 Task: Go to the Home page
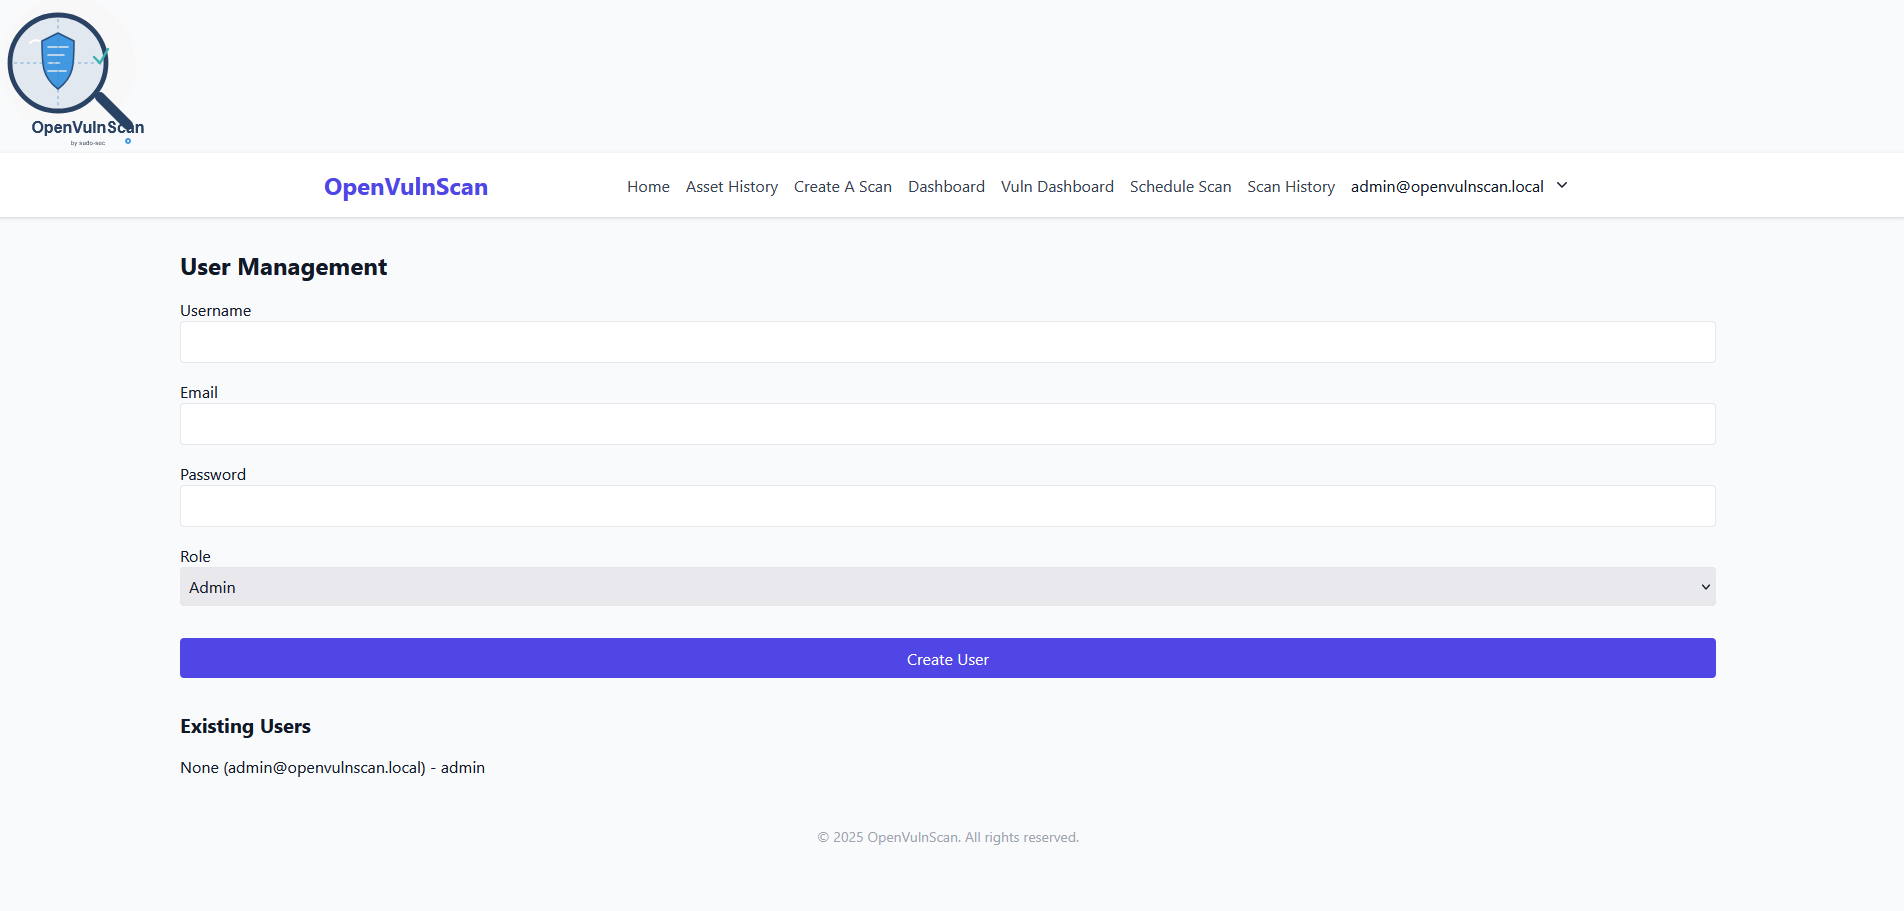[648, 187]
